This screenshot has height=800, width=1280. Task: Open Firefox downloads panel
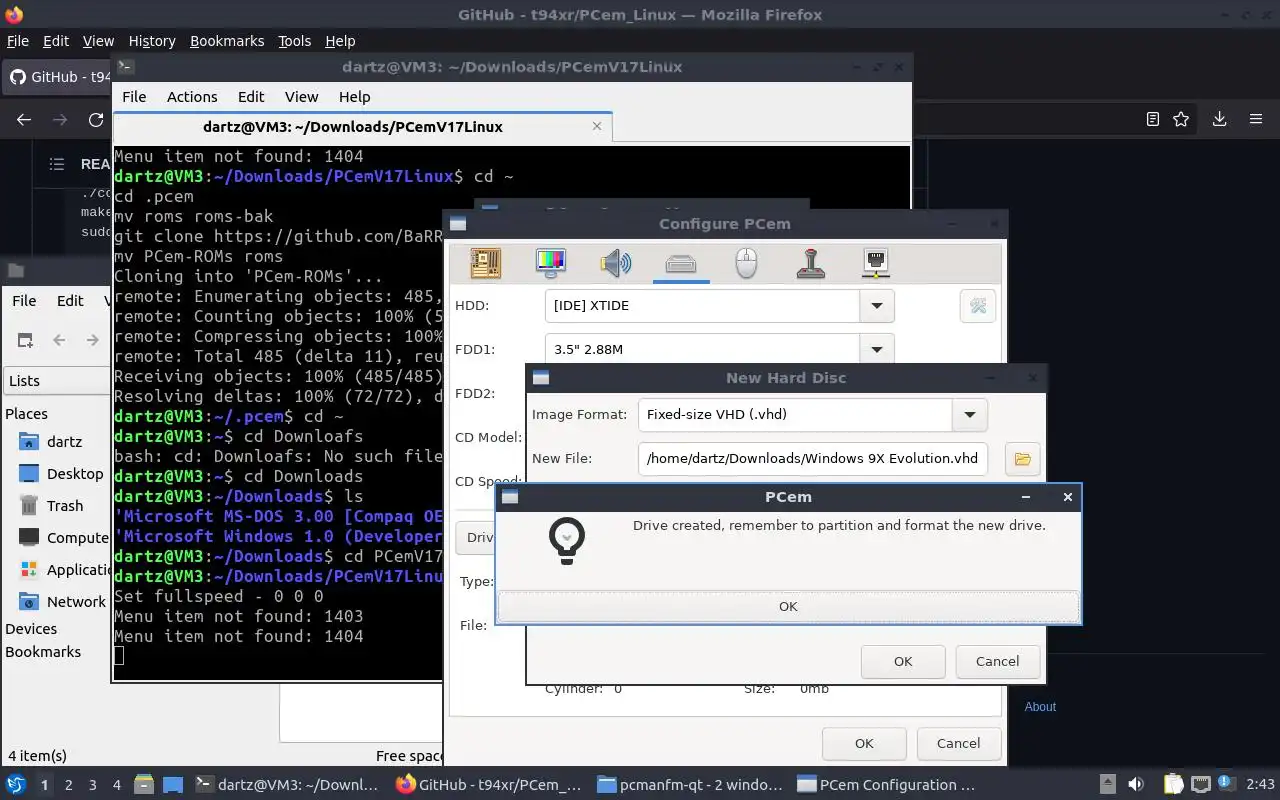pos(1219,119)
